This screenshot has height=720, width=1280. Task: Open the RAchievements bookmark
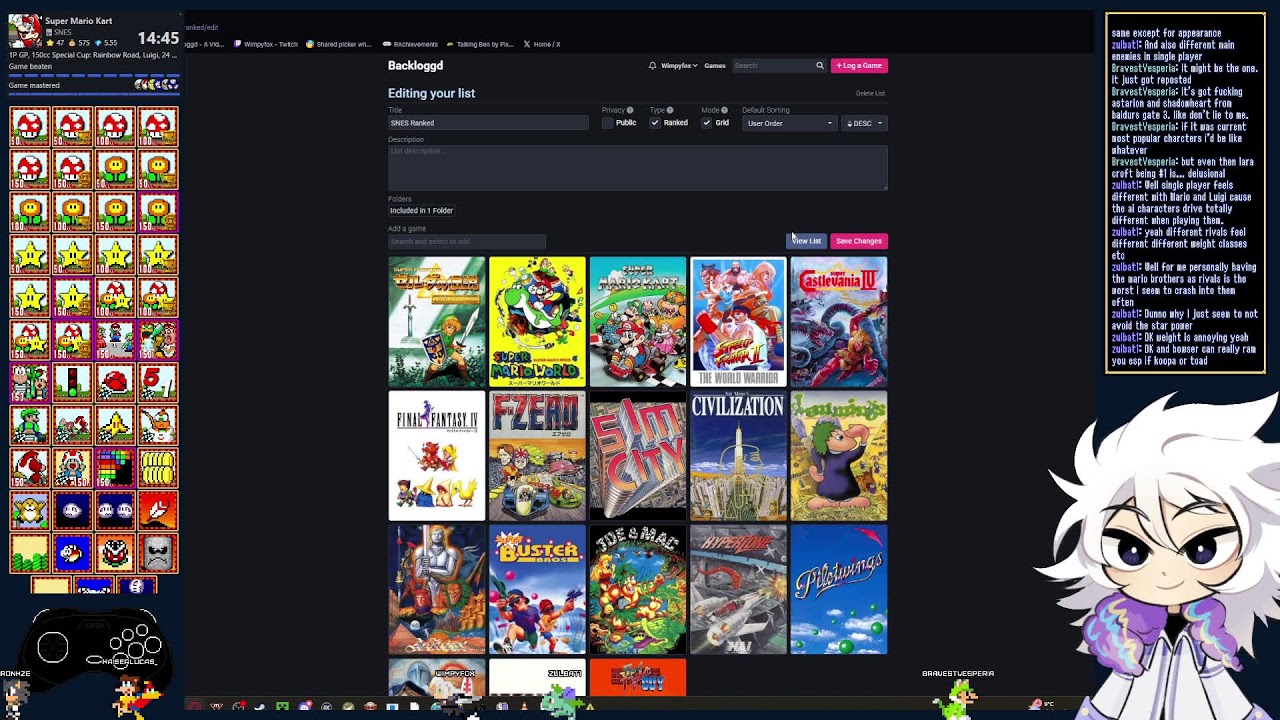pyautogui.click(x=411, y=44)
